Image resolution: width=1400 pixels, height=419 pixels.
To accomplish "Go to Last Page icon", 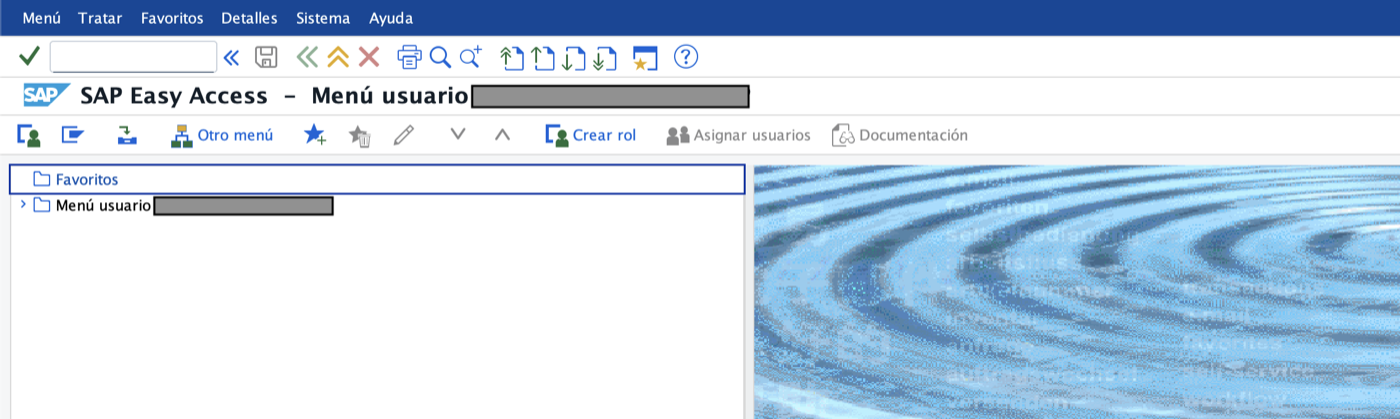I will [x=604, y=58].
